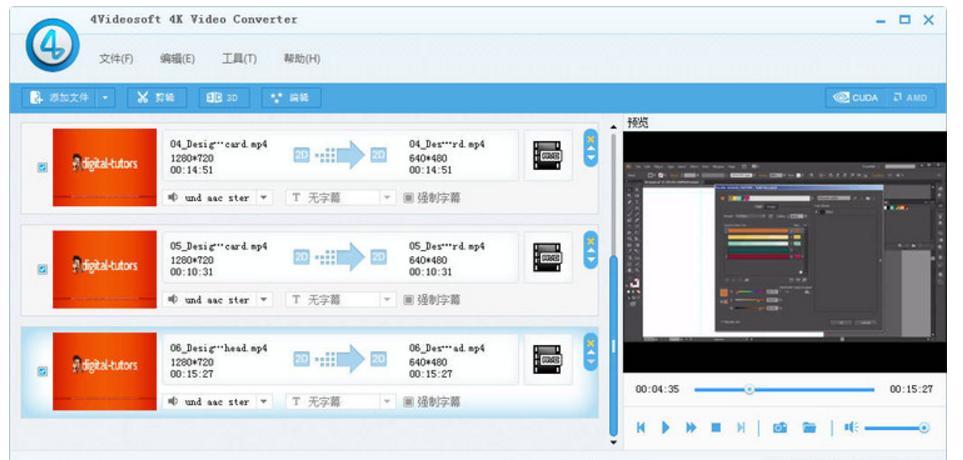The image size is (963, 460).
Task: Move 04_Desig card.mp4 down with arrow icon
Action: pyautogui.click(x=590, y=157)
